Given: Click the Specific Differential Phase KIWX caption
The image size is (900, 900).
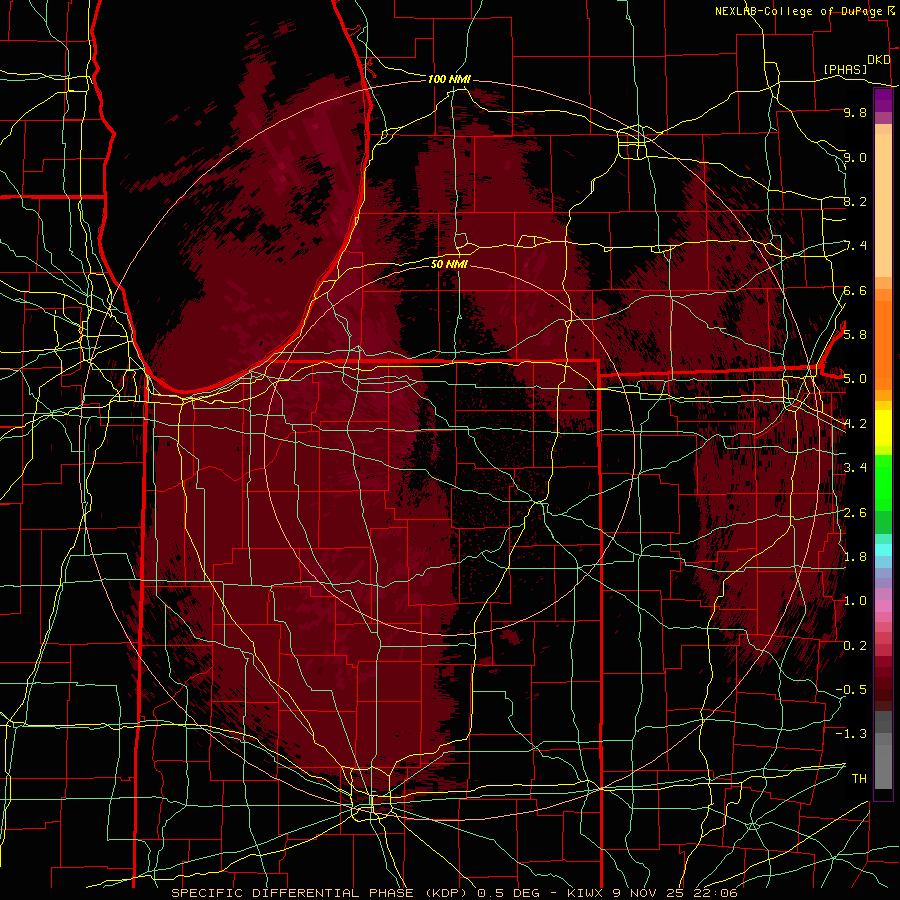Looking at the screenshot, I should [x=455, y=893].
